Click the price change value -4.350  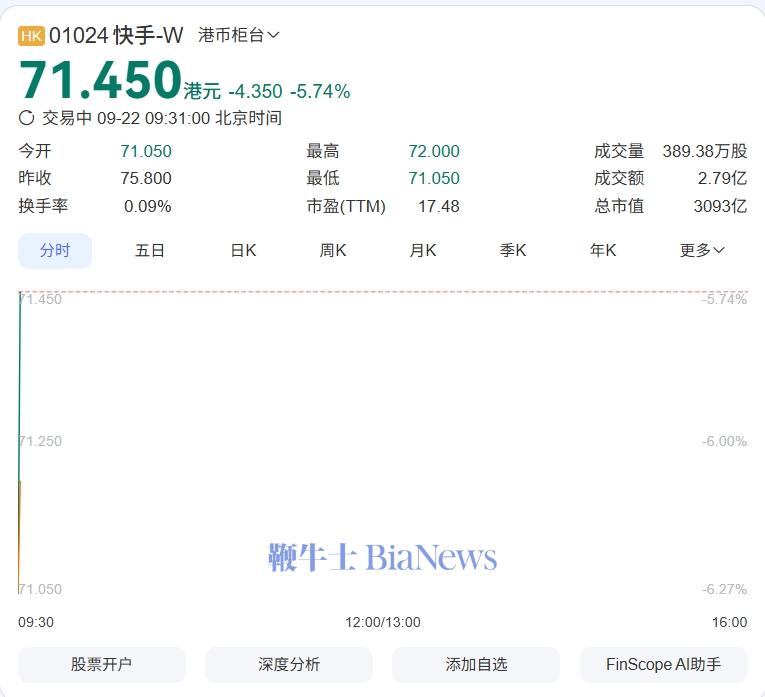pos(256,91)
